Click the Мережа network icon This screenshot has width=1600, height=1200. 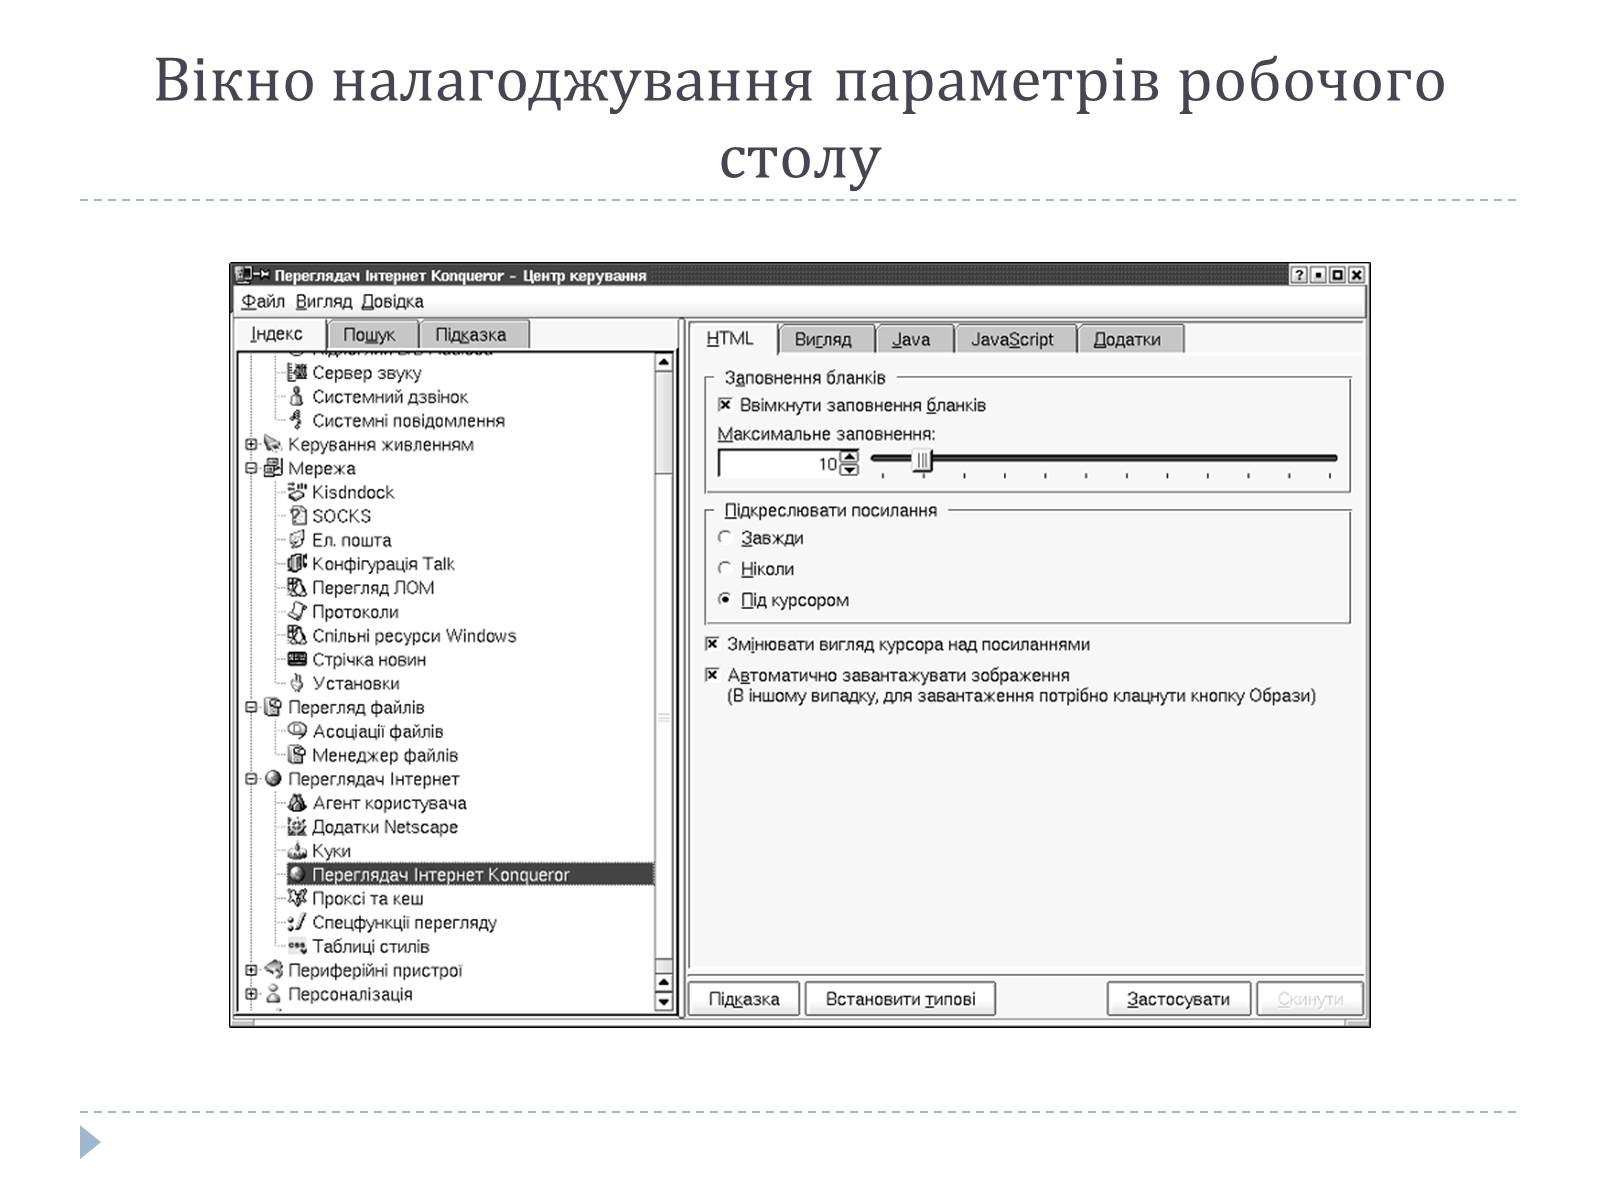pos(272,468)
